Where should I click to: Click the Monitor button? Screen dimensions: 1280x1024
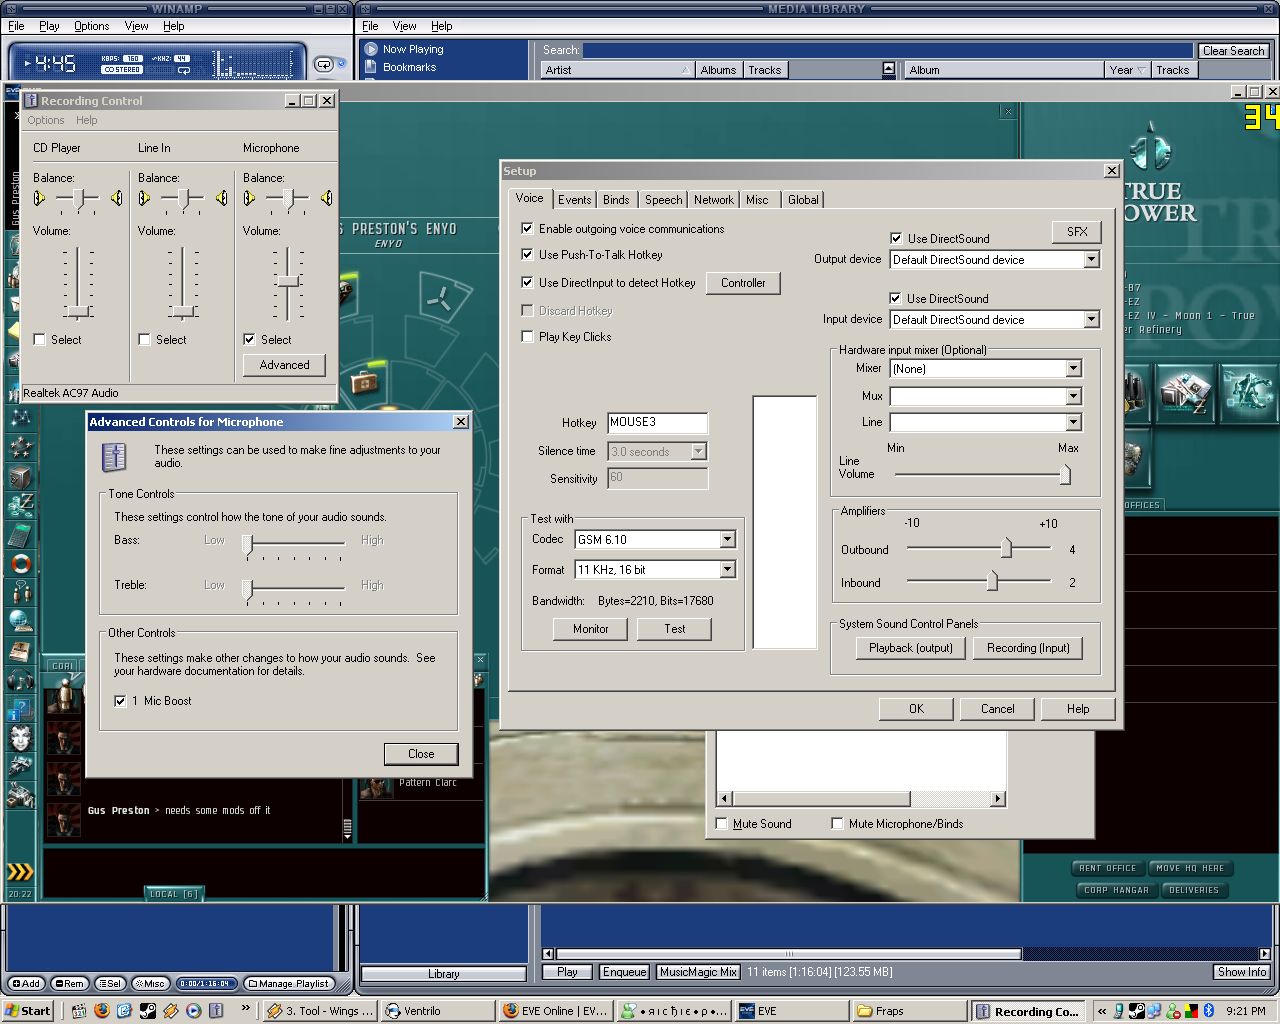[x=591, y=629]
